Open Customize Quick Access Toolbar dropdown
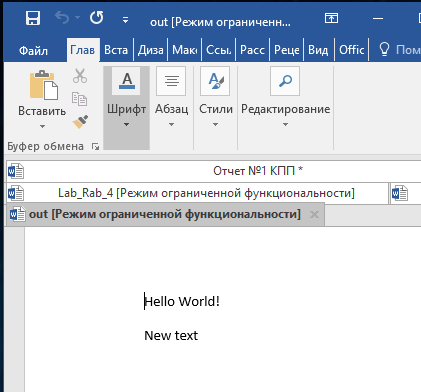The width and height of the screenshot is (421, 392). 125,20
